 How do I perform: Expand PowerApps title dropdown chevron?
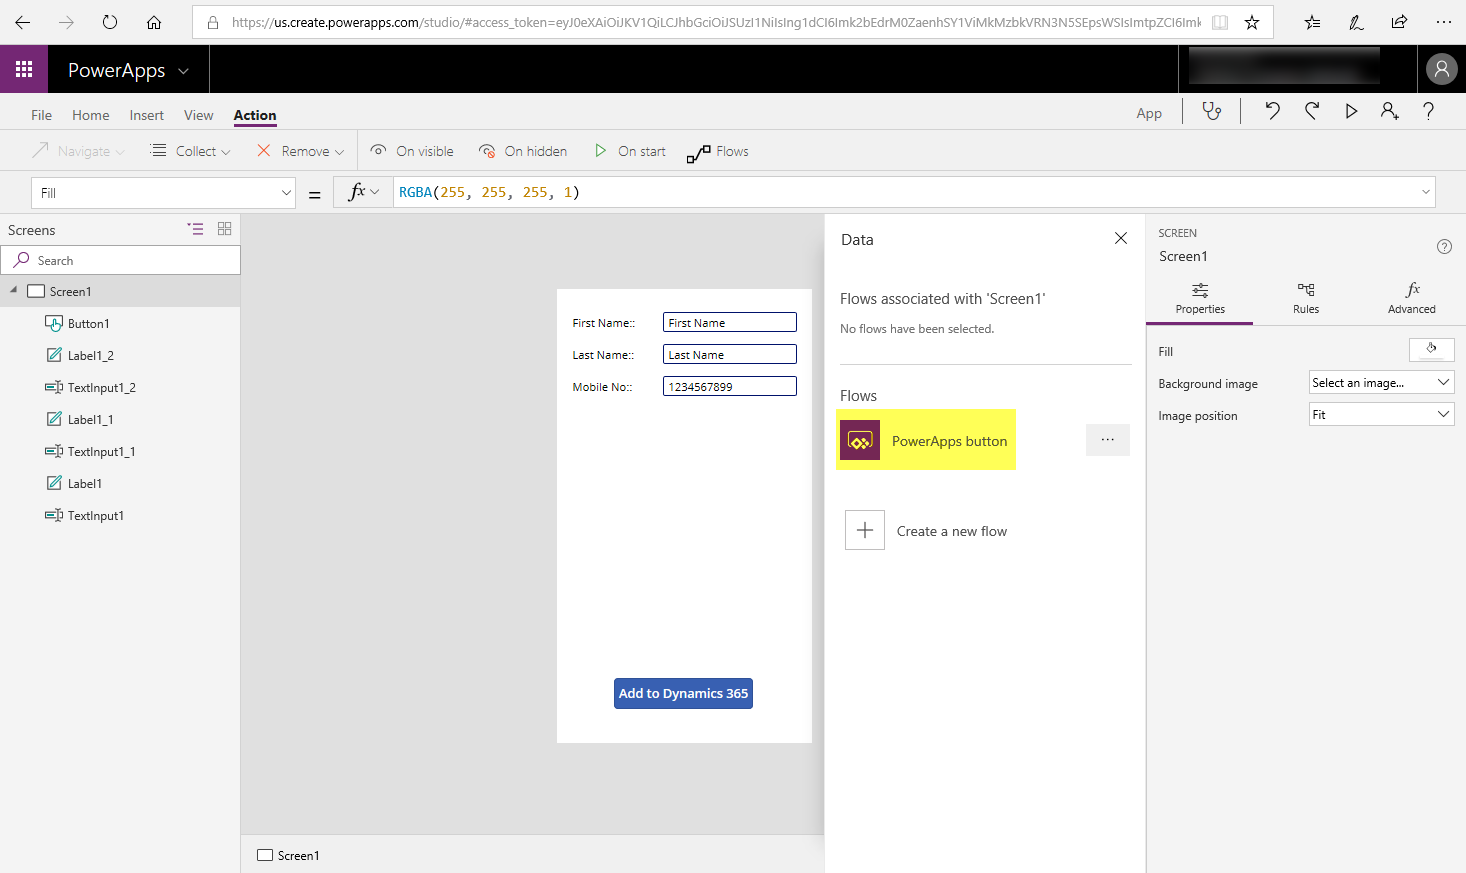point(183,71)
